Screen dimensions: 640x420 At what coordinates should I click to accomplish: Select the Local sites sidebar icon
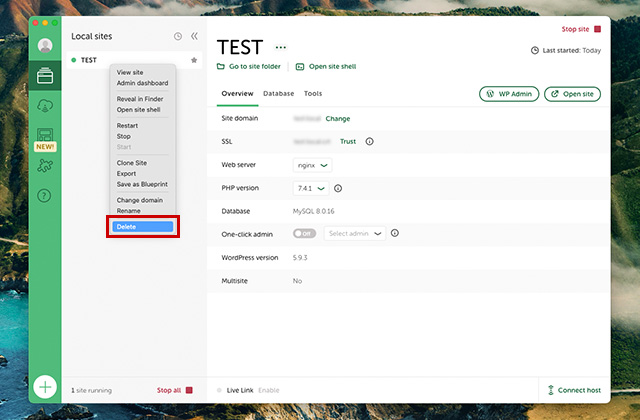[x=45, y=76]
